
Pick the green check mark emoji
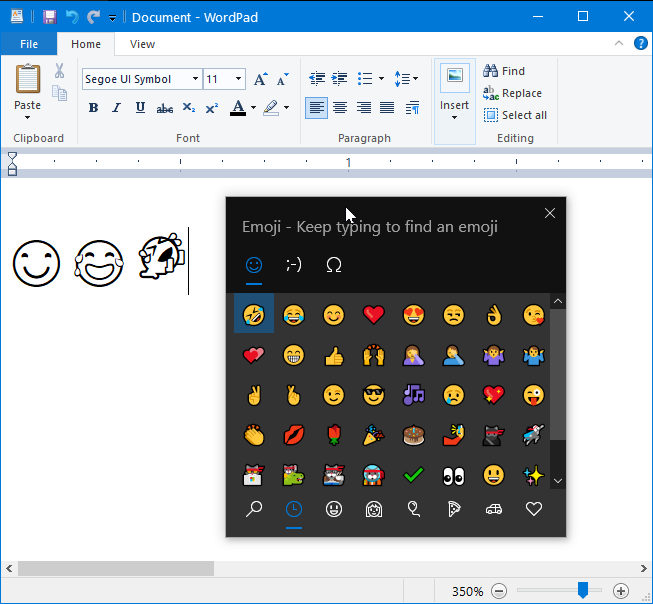414,475
